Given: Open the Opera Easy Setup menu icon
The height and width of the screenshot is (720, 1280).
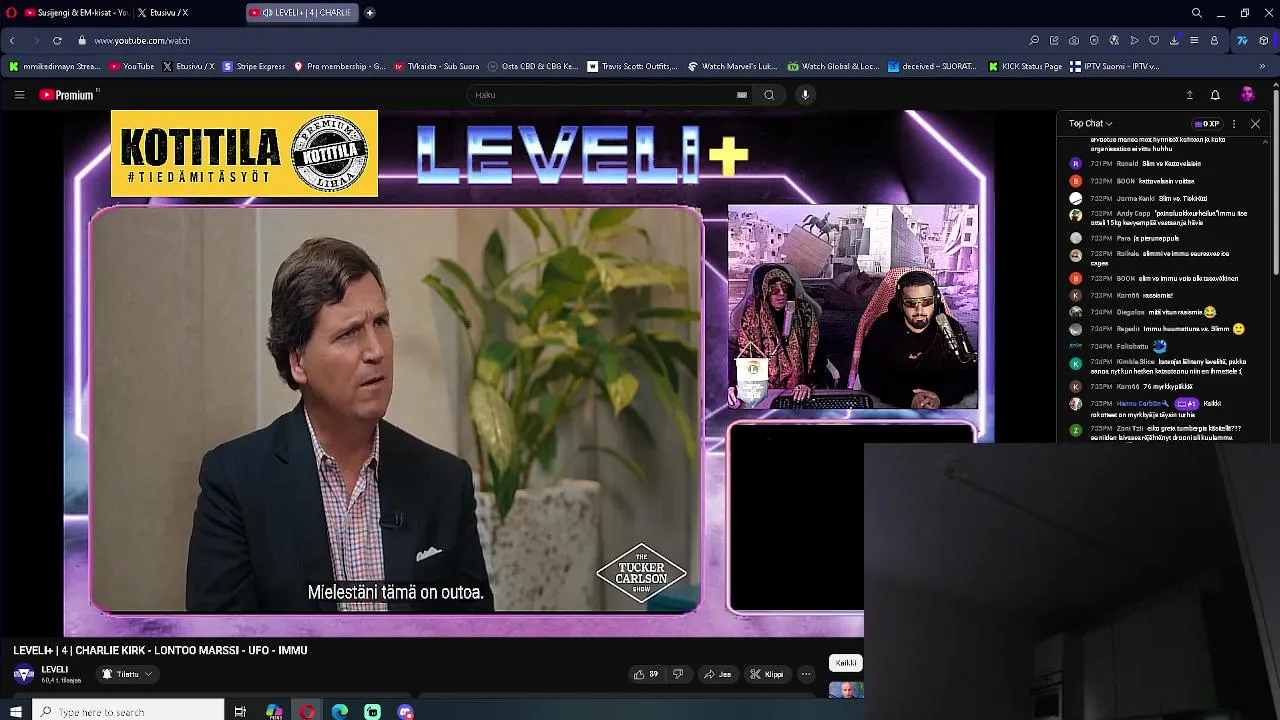Looking at the screenshot, I should [1194, 41].
